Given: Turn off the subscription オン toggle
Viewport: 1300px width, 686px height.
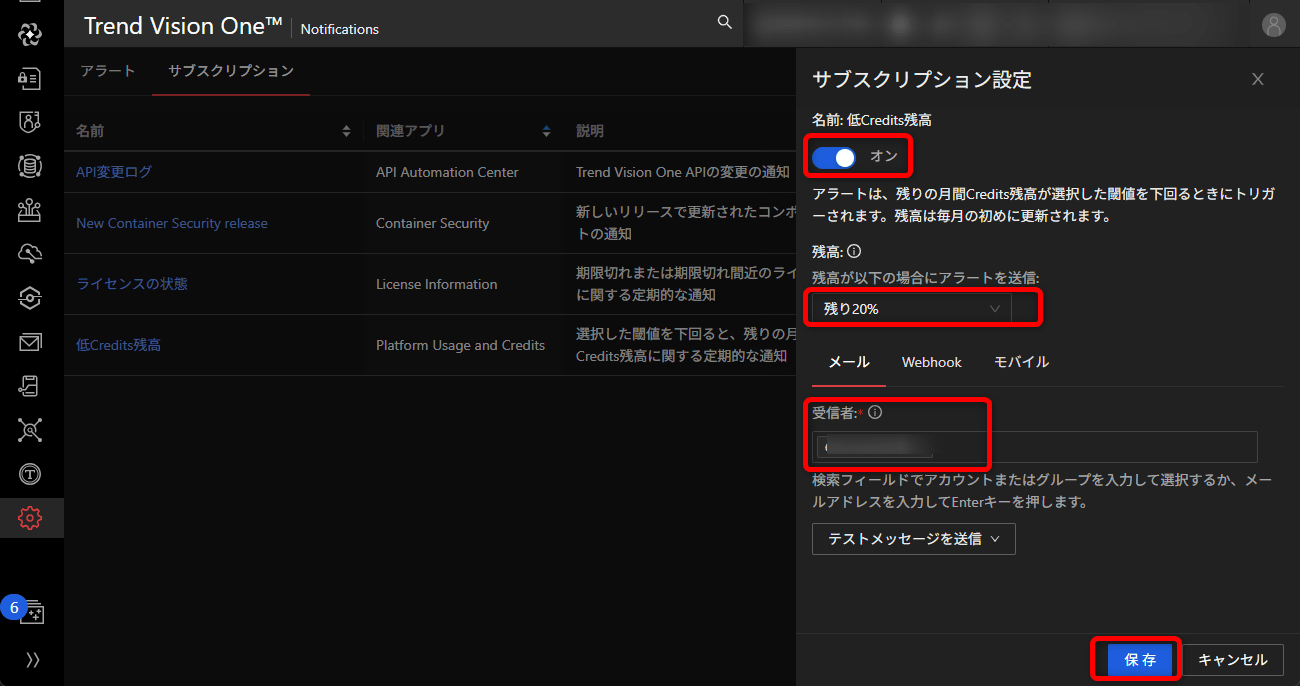Looking at the screenshot, I should [833, 157].
